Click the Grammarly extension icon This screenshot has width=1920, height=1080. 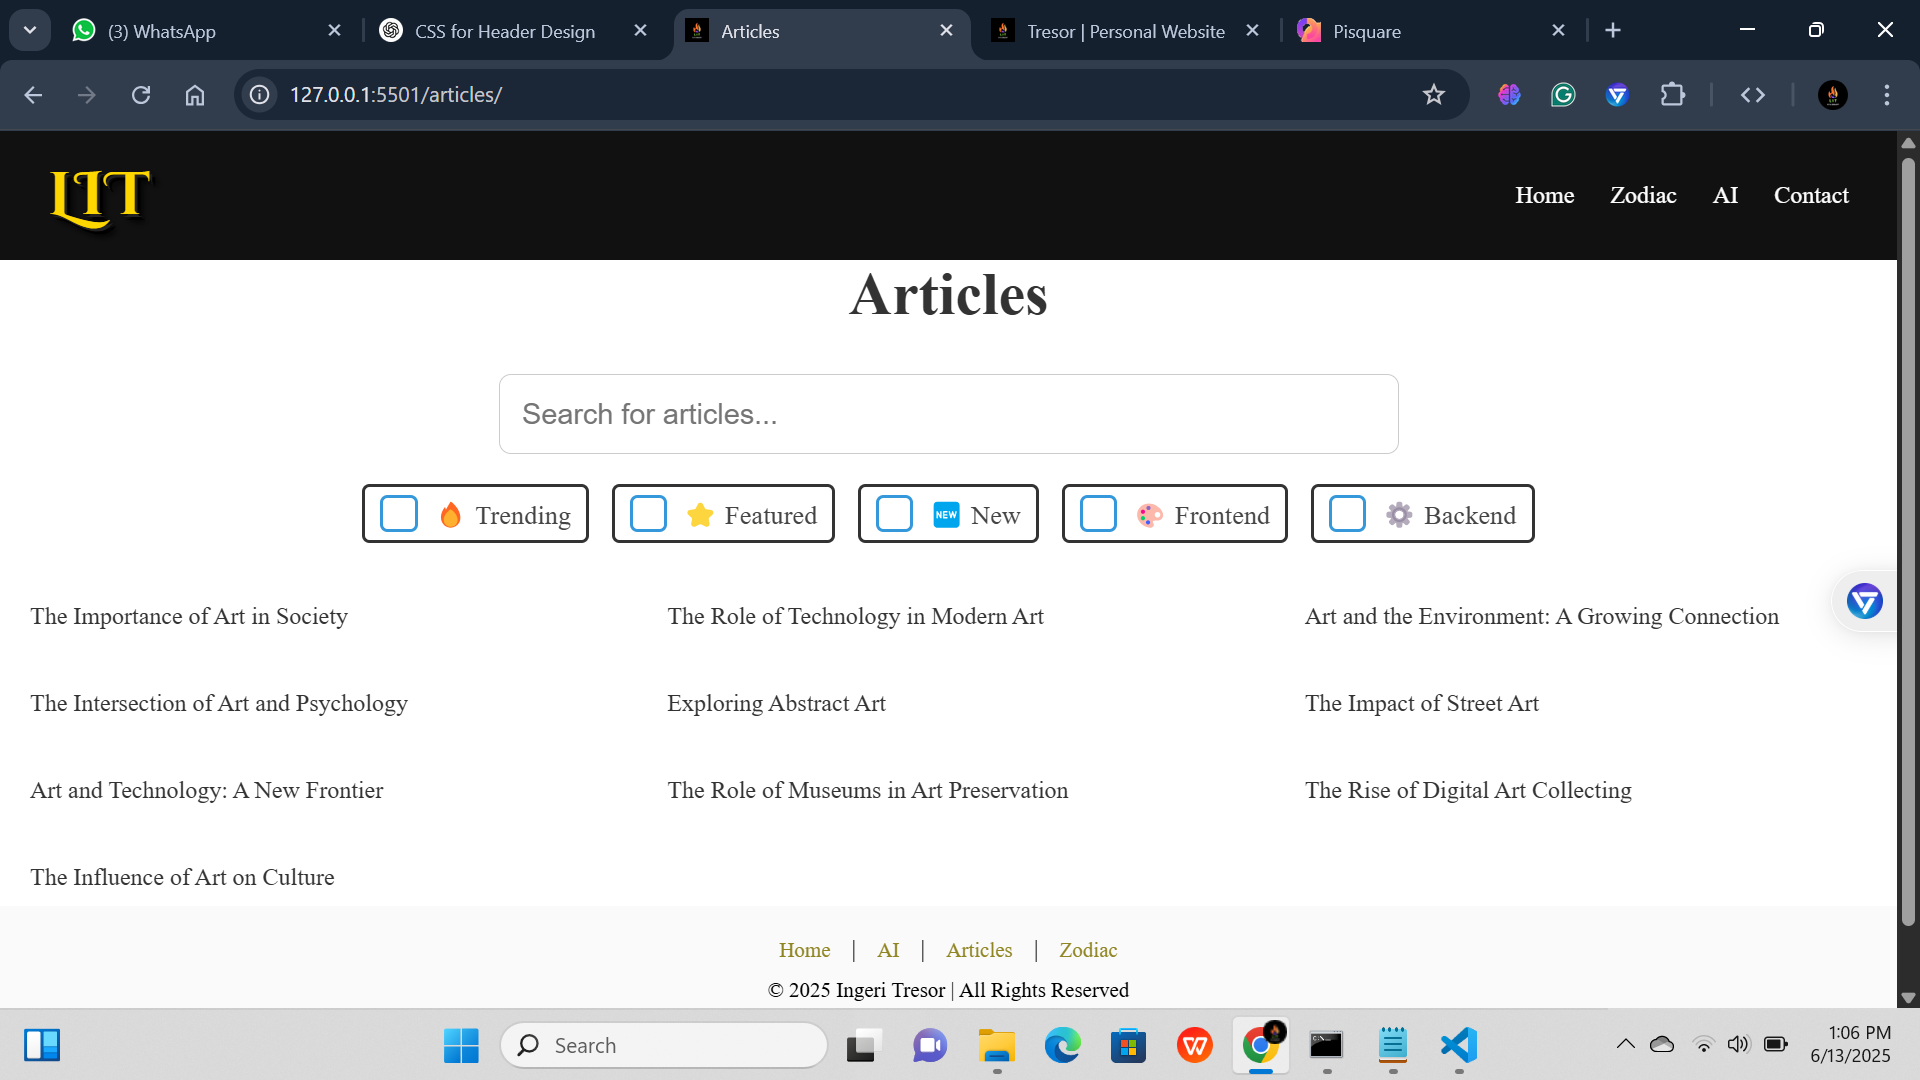click(x=1563, y=95)
